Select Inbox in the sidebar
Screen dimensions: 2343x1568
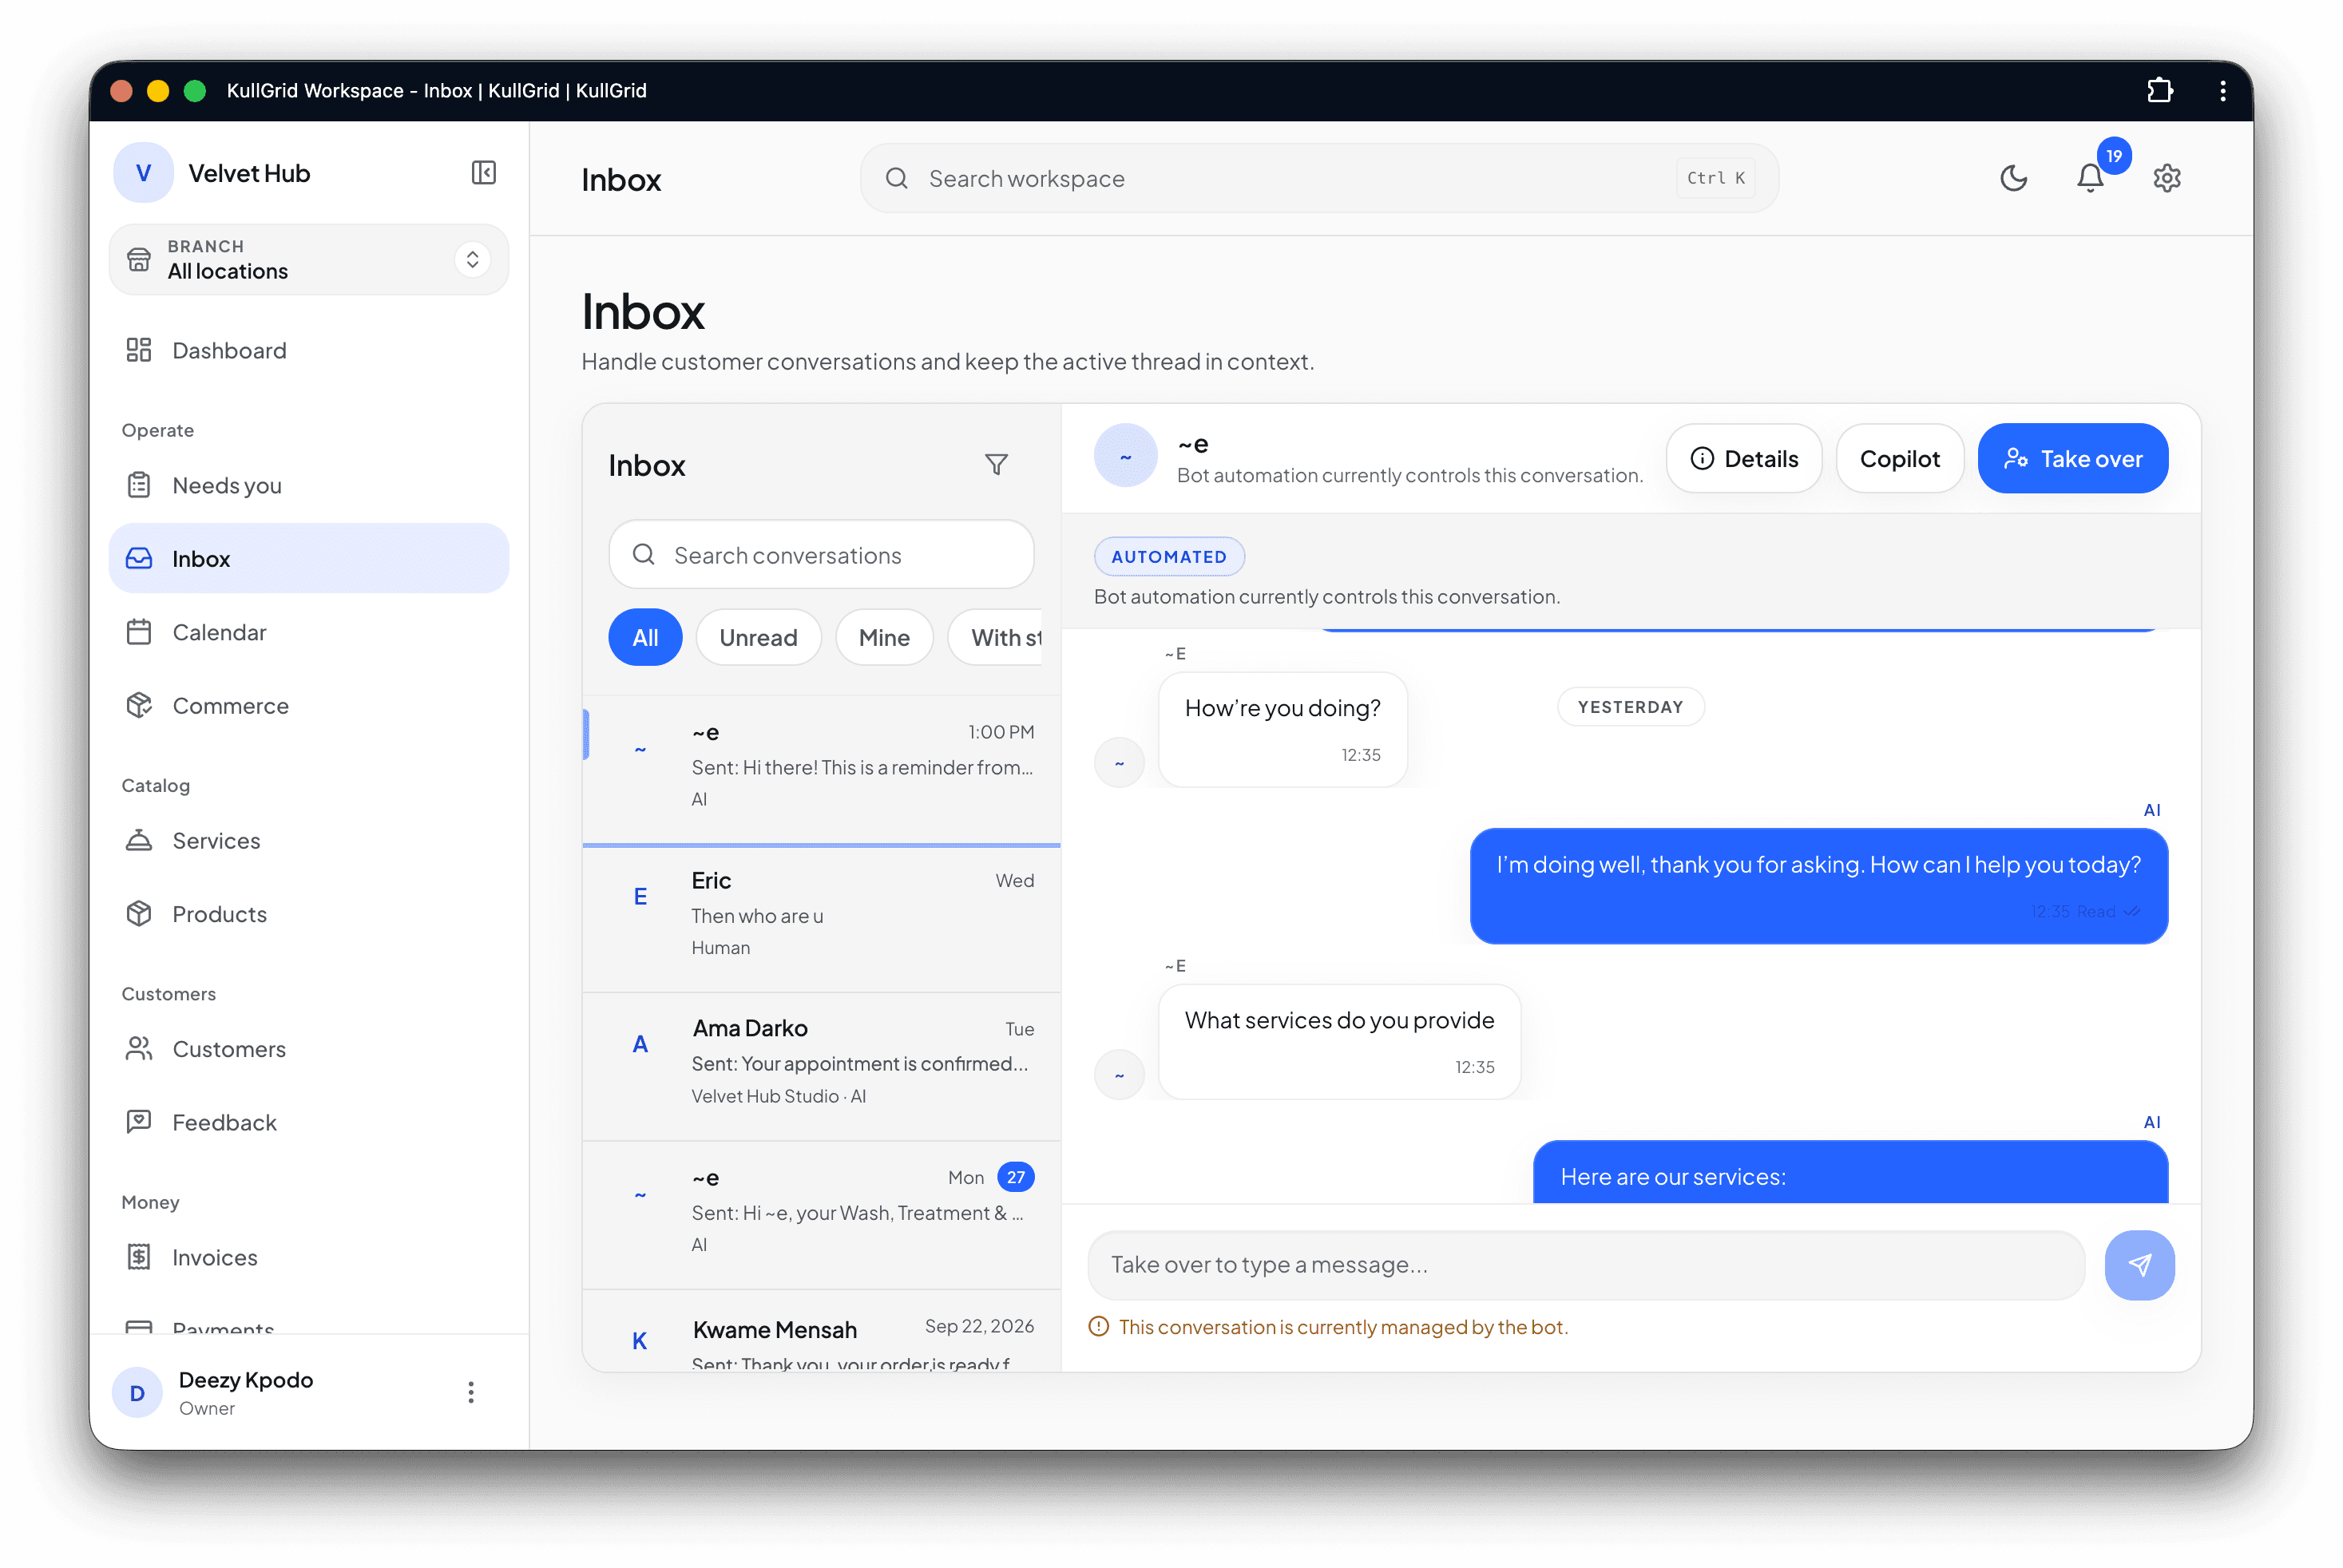308,558
